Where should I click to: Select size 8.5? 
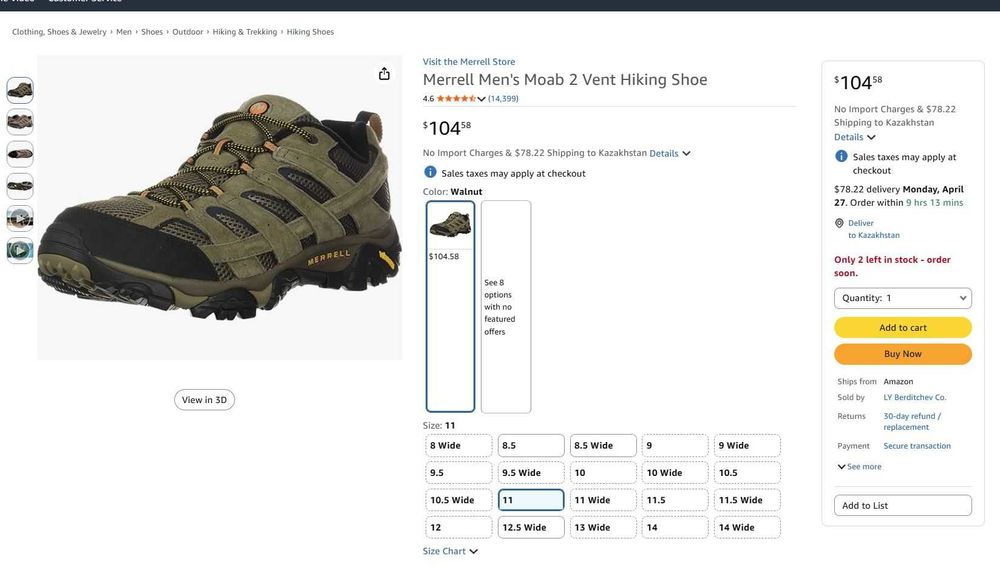531,445
